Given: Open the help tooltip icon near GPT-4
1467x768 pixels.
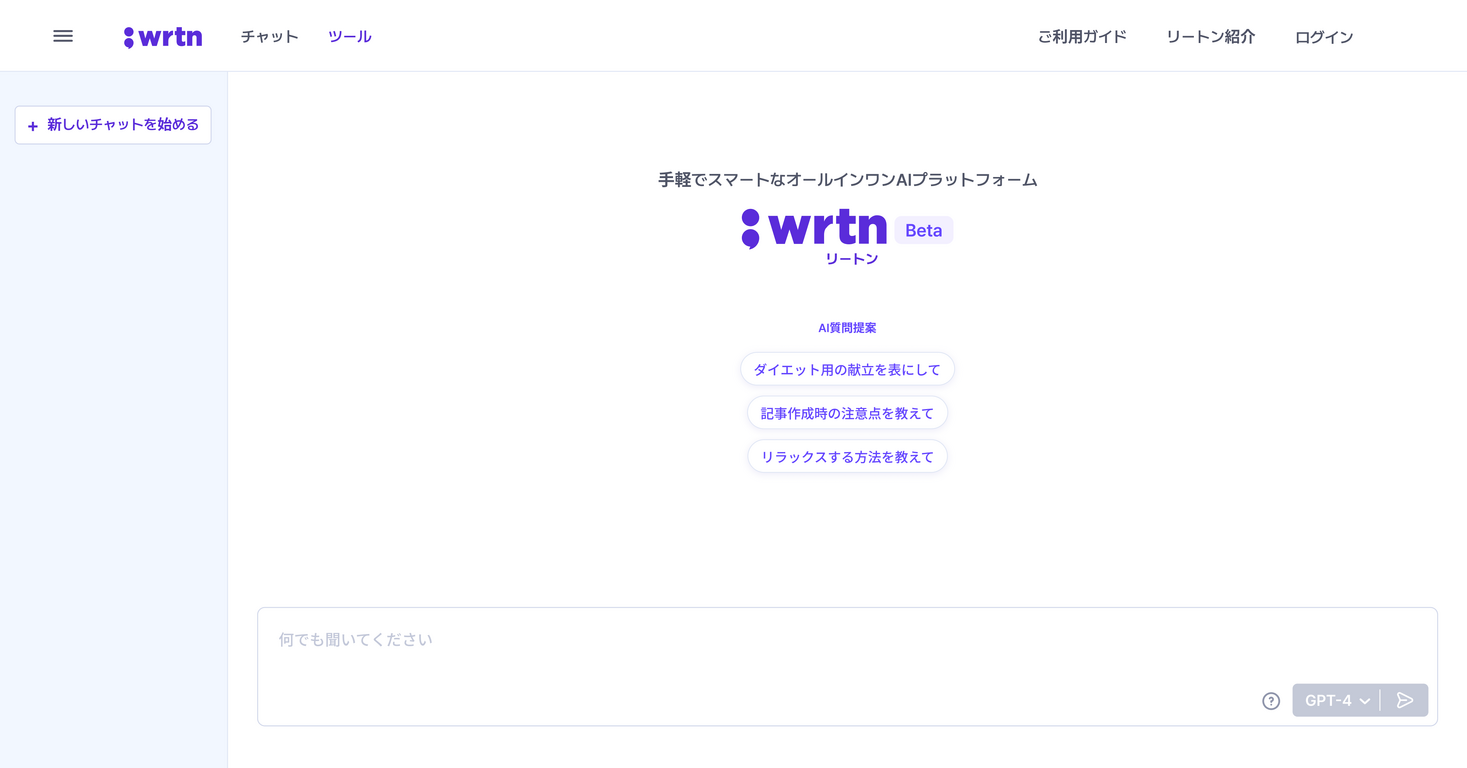Looking at the screenshot, I should point(1270,701).
